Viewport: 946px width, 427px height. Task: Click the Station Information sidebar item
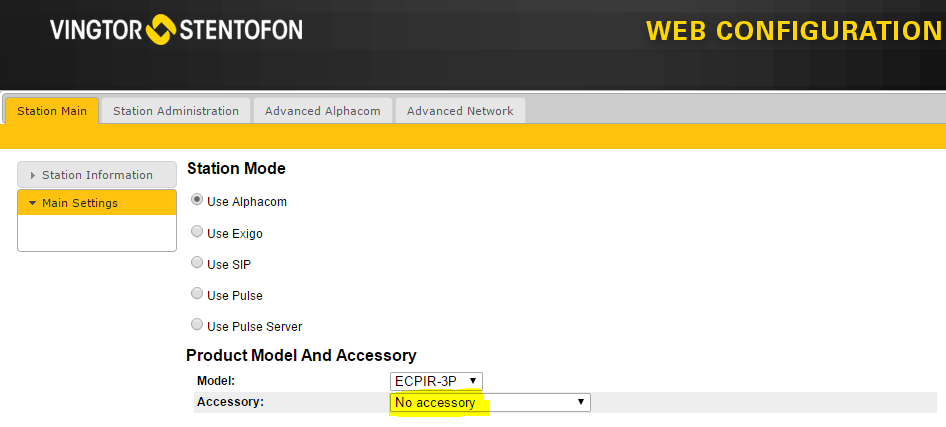pos(97,175)
